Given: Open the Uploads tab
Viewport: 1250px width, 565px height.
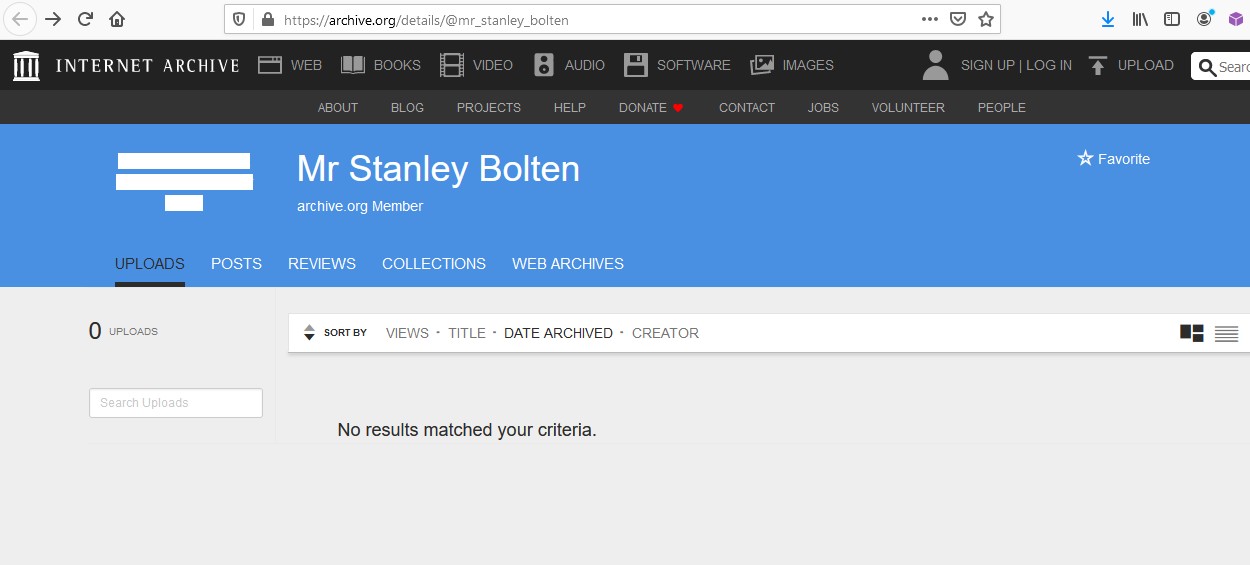Looking at the screenshot, I should (150, 264).
